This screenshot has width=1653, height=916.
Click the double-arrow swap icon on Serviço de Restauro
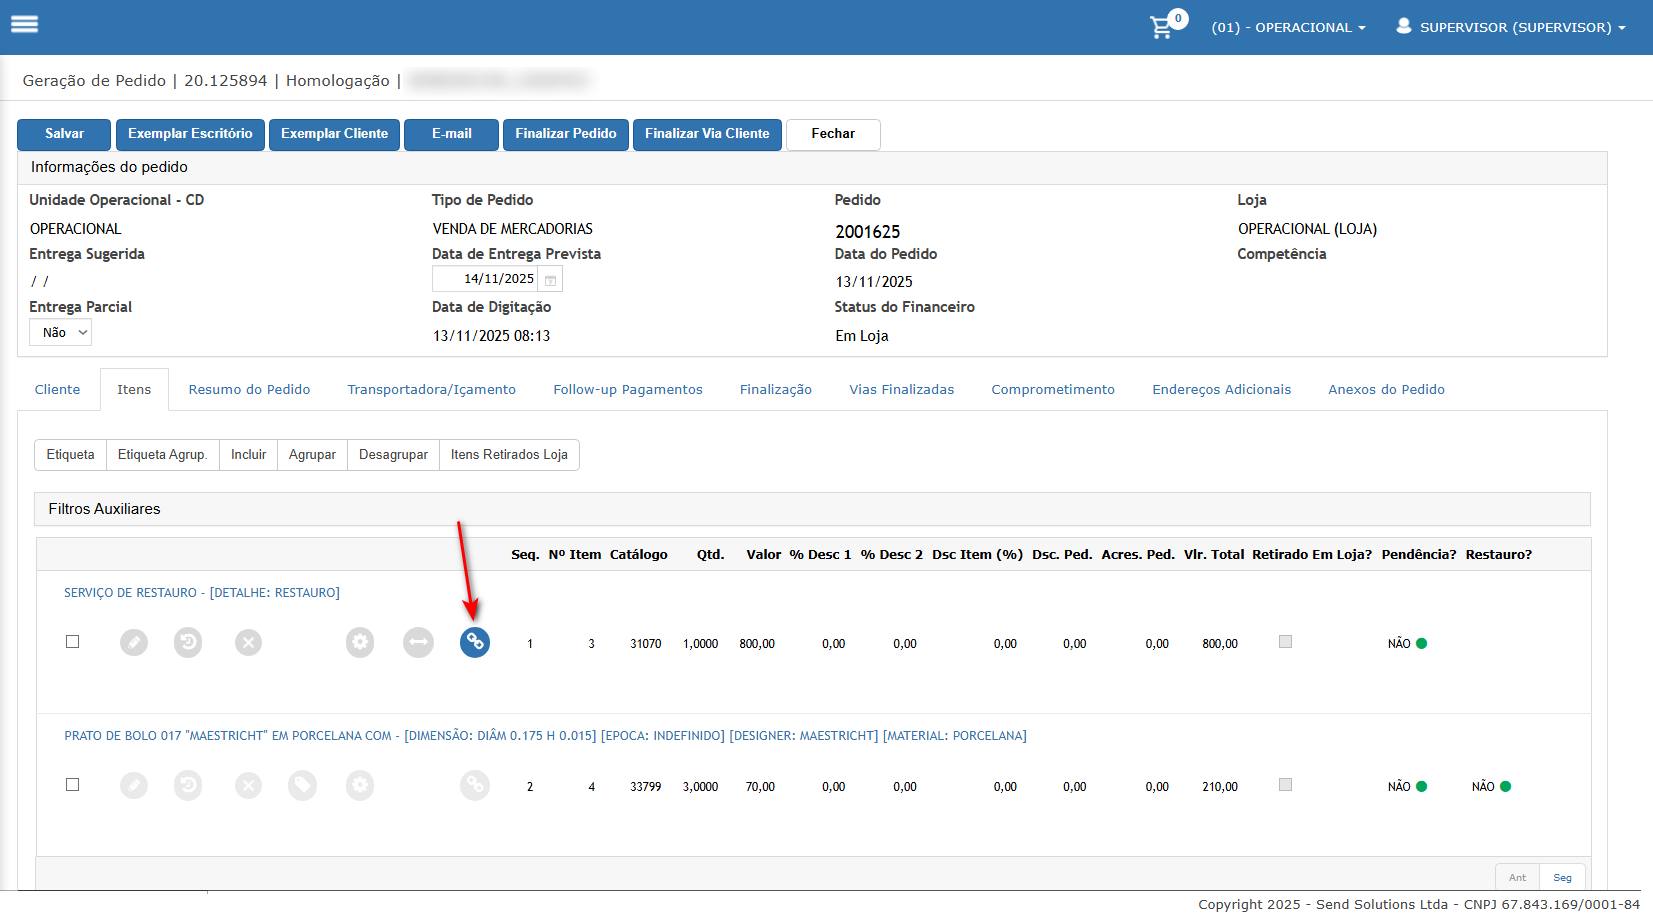click(418, 642)
